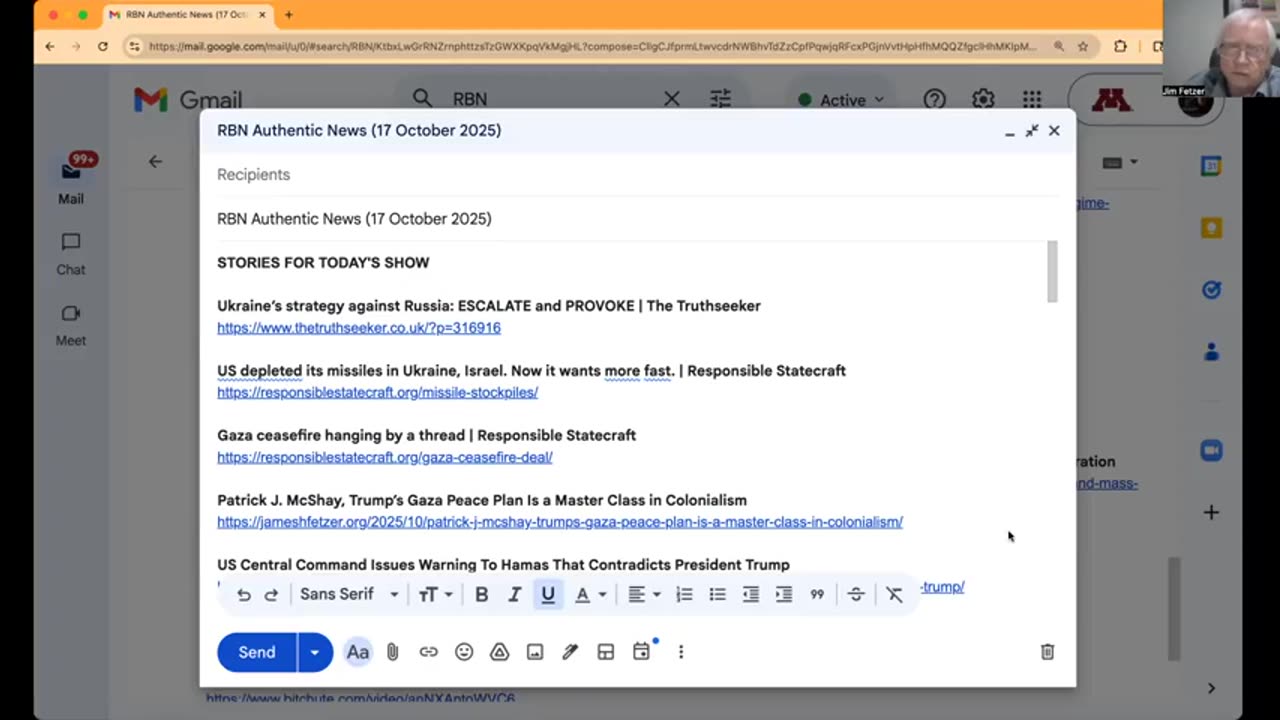Toggle Bold formatting
Viewport: 1280px width, 720px height.
(x=481, y=595)
